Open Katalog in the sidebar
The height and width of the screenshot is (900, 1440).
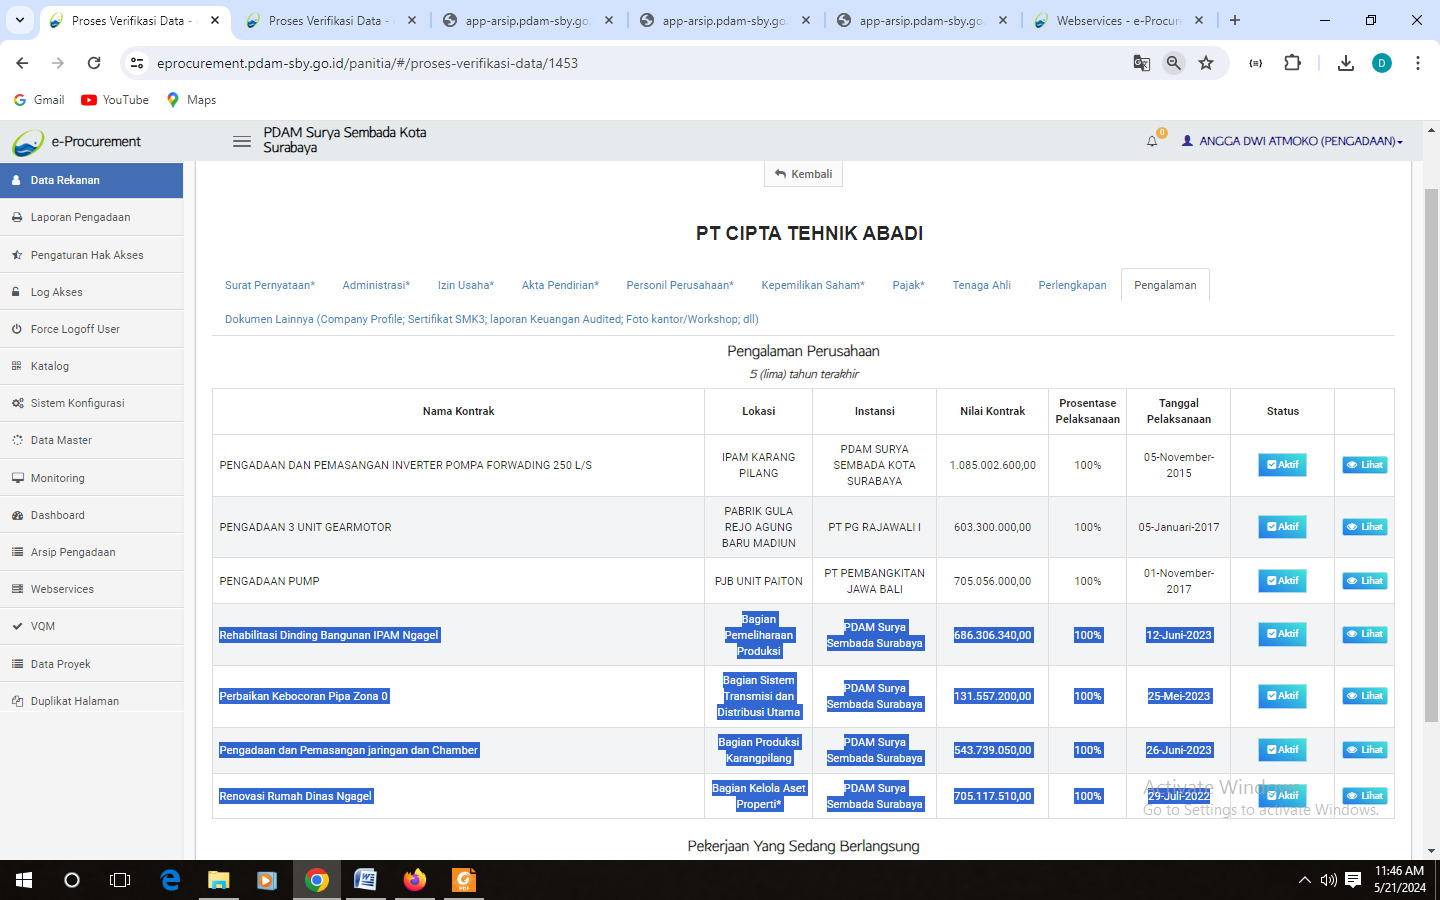tap(91, 366)
